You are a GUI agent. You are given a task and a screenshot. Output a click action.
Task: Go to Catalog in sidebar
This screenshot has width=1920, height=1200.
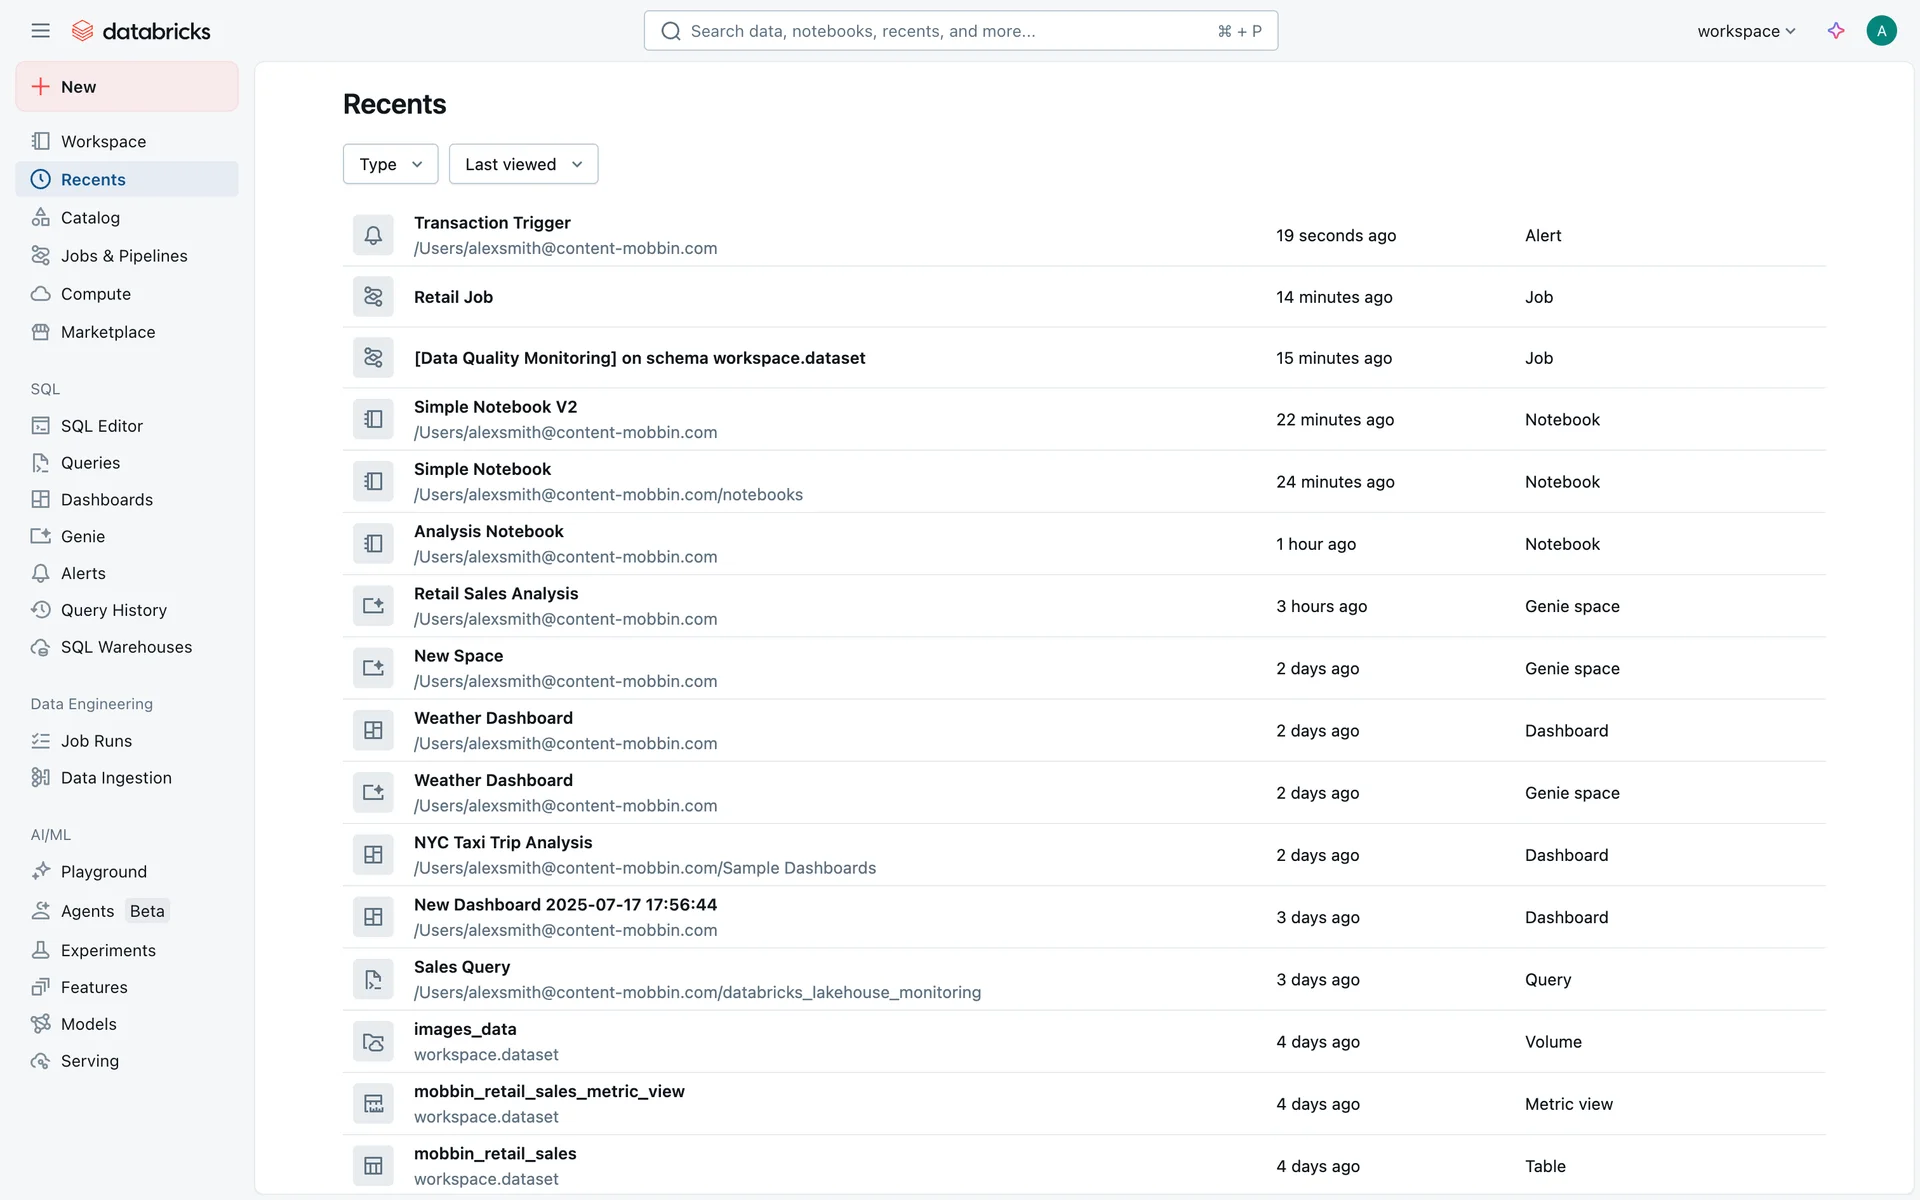pos(90,218)
